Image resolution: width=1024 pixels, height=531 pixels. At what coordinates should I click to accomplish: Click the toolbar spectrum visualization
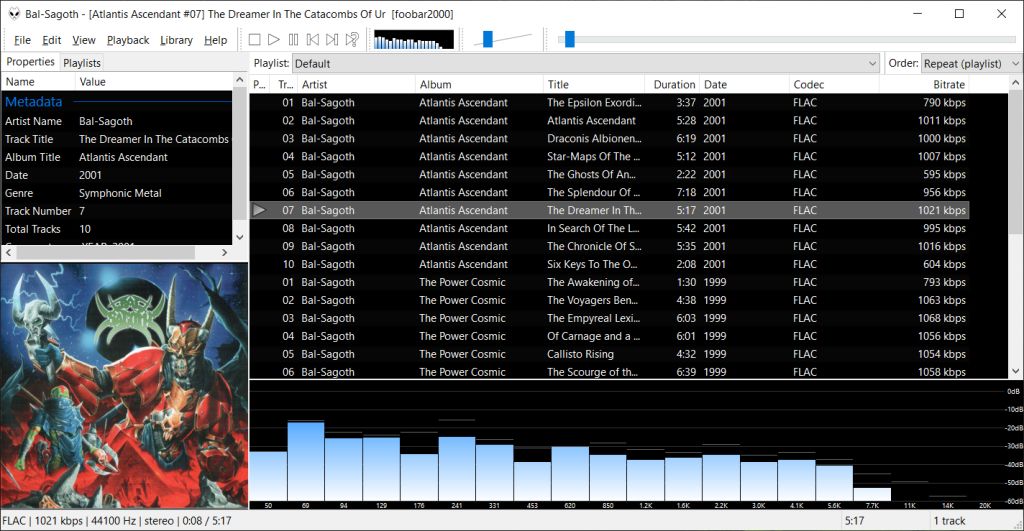pos(413,40)
